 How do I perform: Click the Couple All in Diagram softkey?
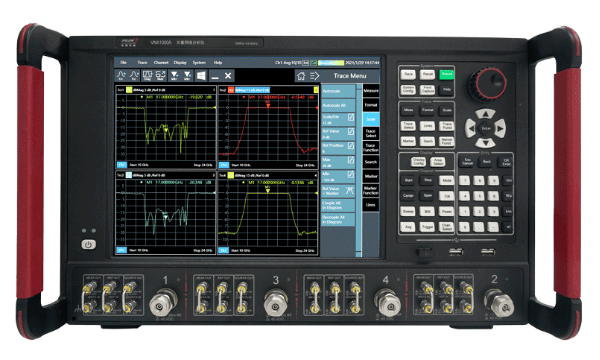tap(338, 205)
